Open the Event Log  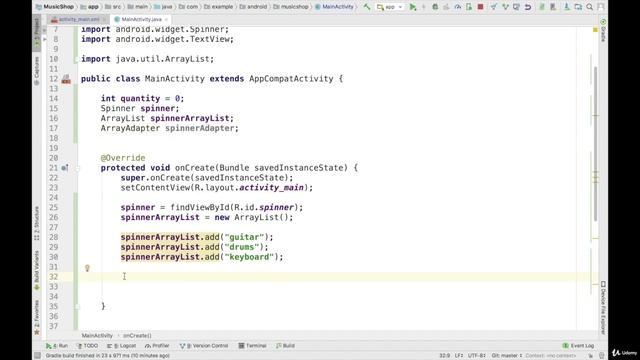578,346
